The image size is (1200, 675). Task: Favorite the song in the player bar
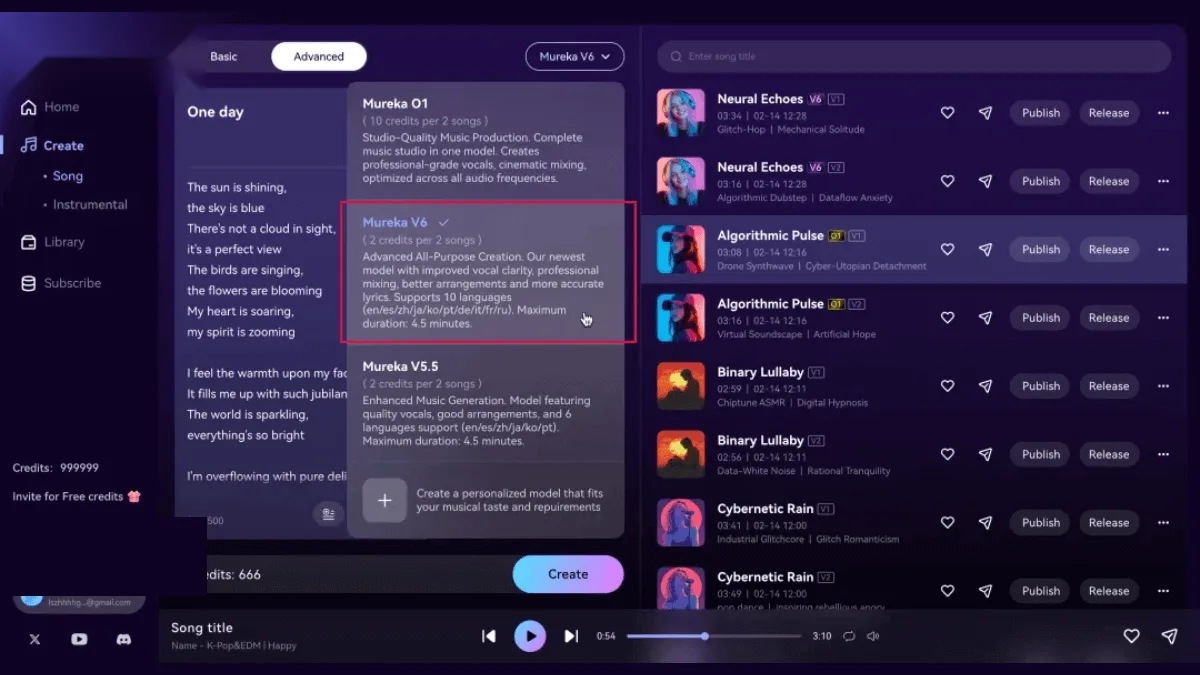pyautogui.click(x=1131, y=636)
